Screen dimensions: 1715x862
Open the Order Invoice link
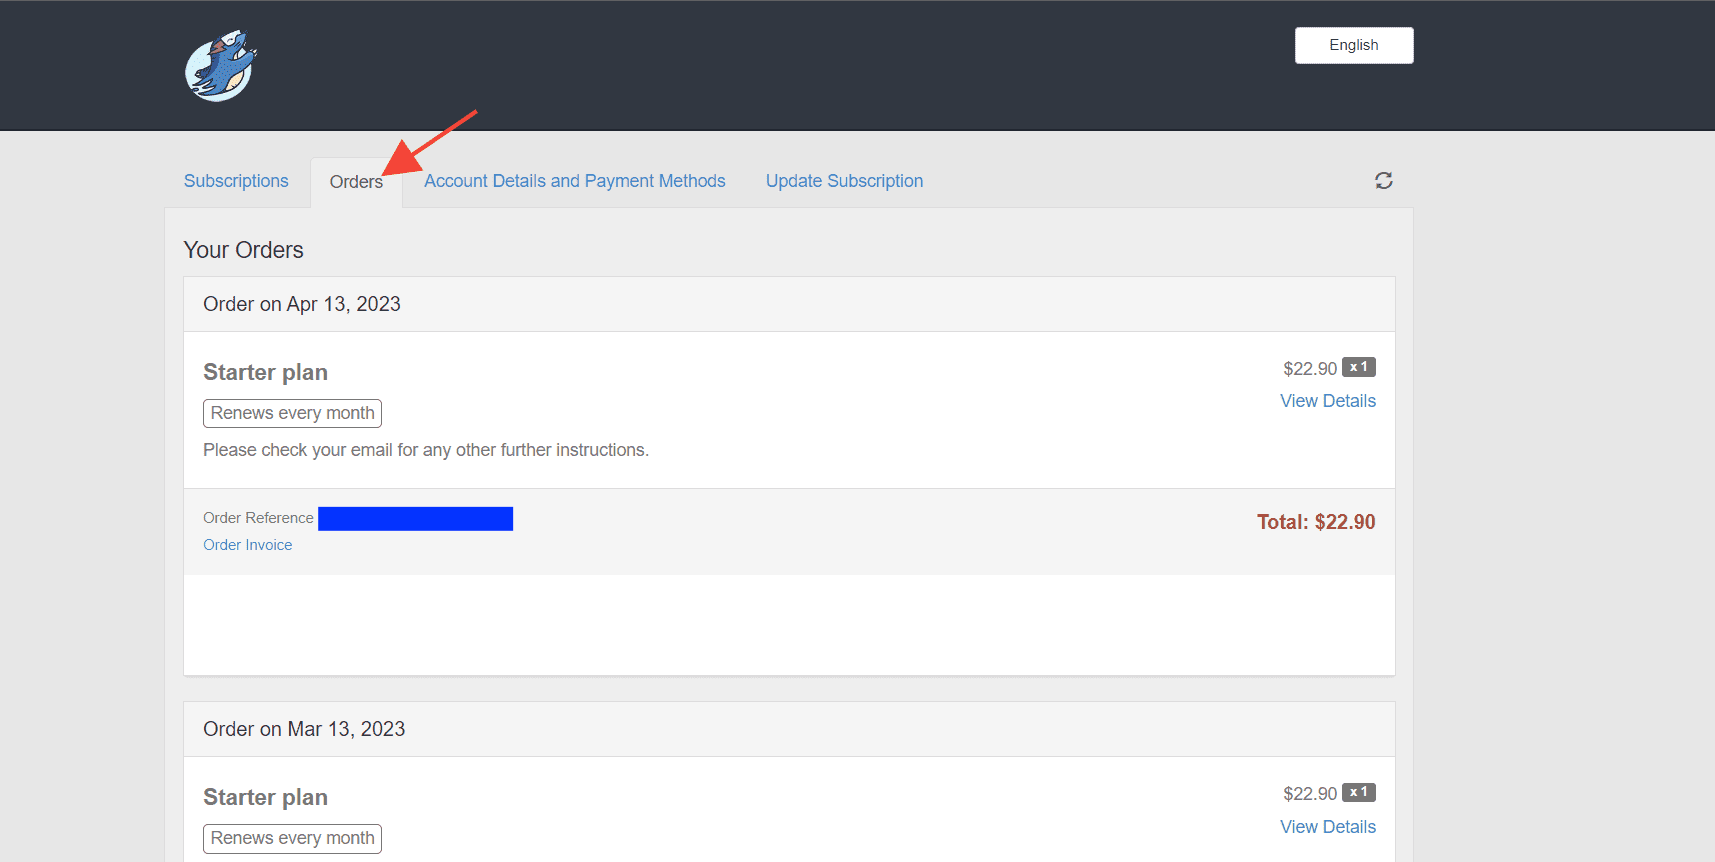247,545
